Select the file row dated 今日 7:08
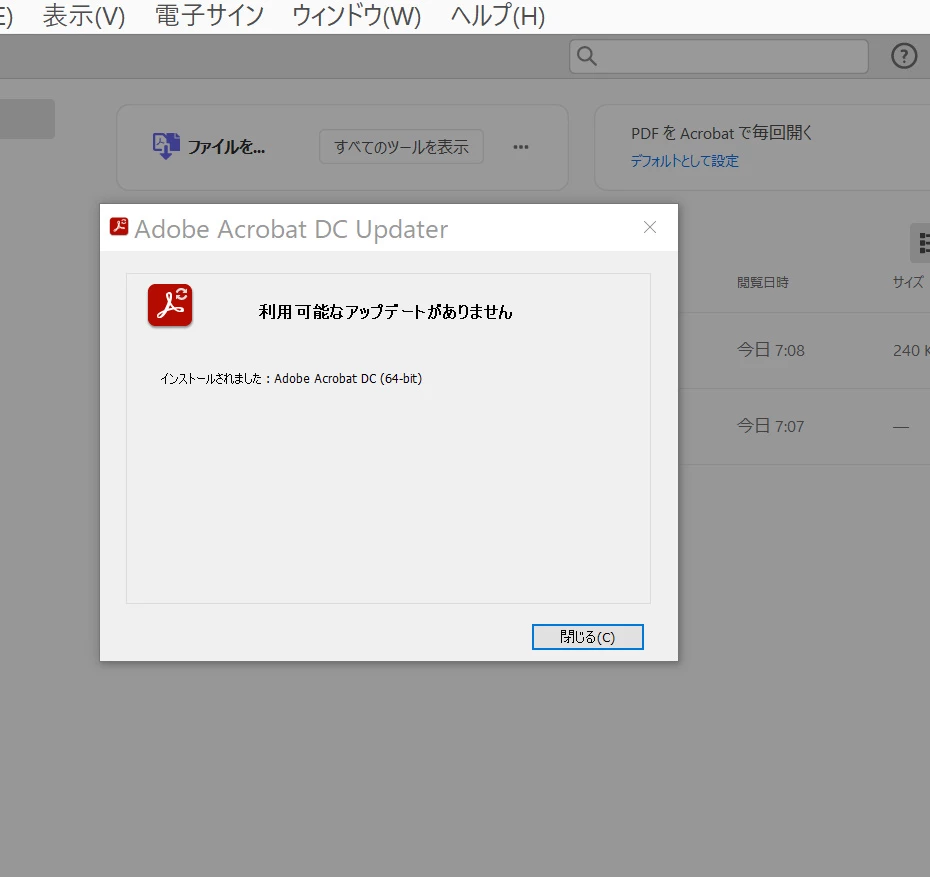The height and width of the screenshot is (877, 930). coord(804,350)
